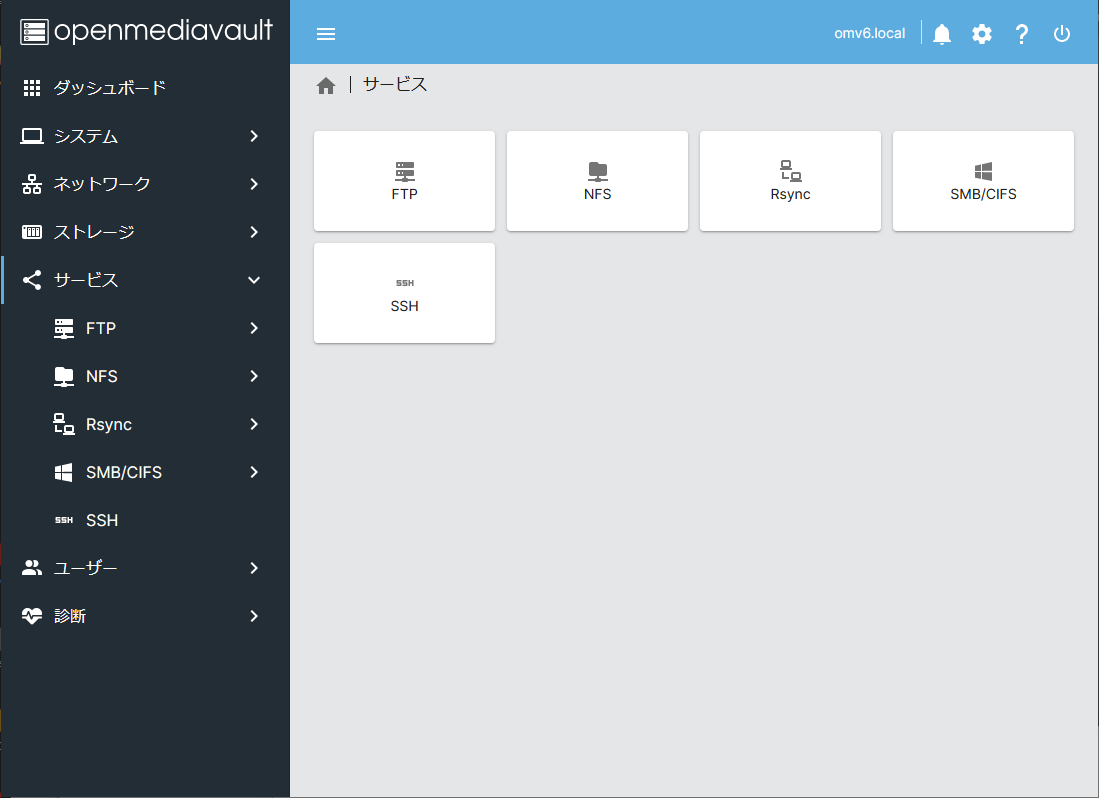Viewport: 1099px width, 798px height.
Task: Click FTP server icon on the FTP card
Action: click(404, 172)
